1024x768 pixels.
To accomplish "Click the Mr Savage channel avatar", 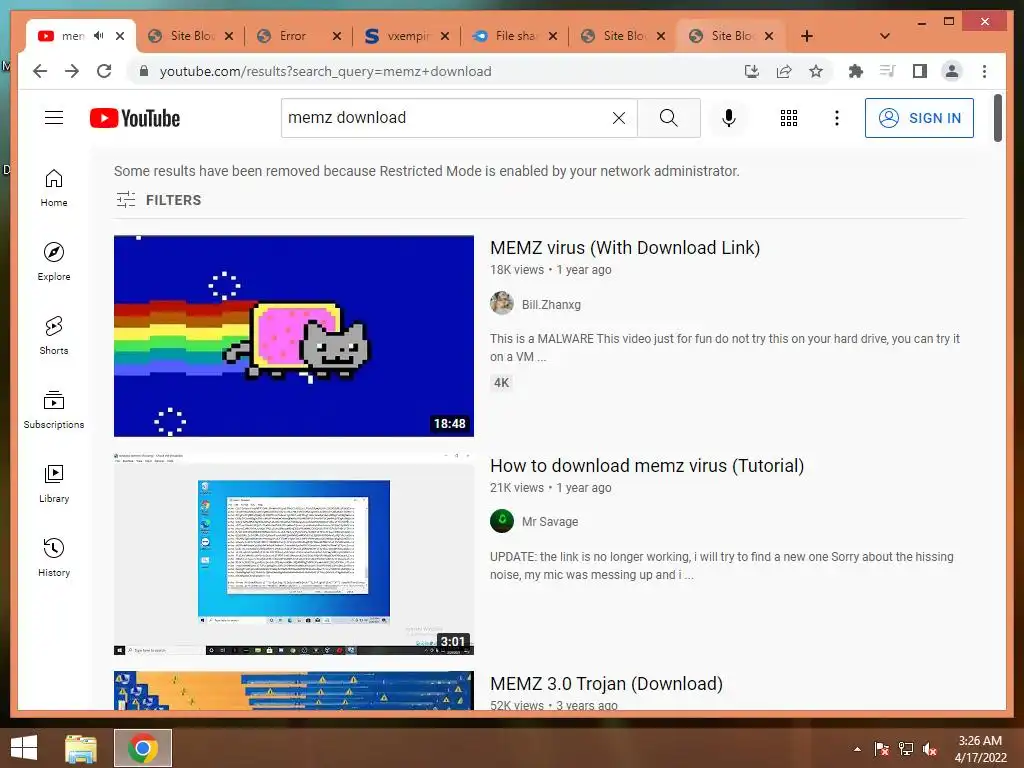I will pos(502,521).
